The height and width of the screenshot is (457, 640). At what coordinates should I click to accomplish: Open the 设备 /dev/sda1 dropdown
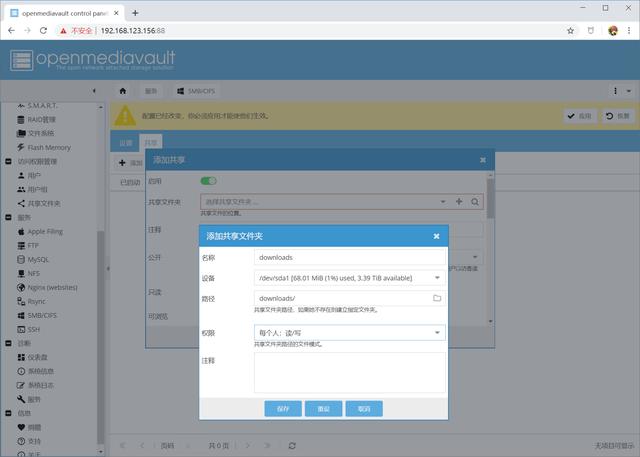point(437,278)
